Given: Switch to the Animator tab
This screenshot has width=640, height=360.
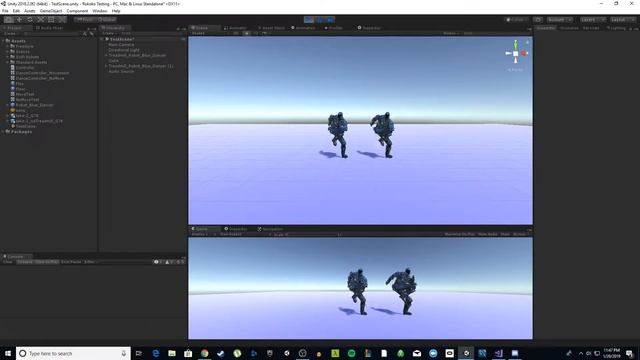Looking at the screenshot, I should point(236,28).
